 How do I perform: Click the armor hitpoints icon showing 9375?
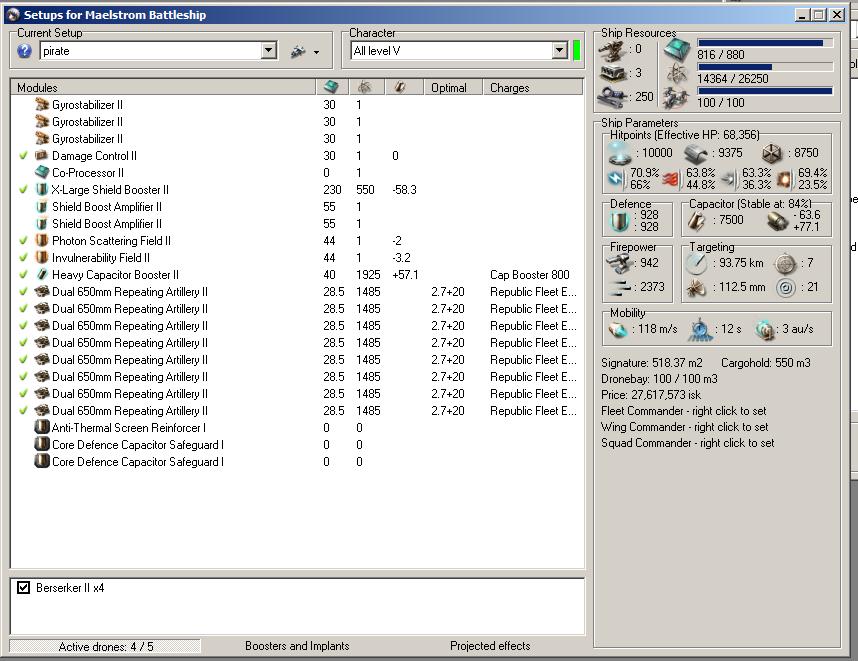[696, 153]
